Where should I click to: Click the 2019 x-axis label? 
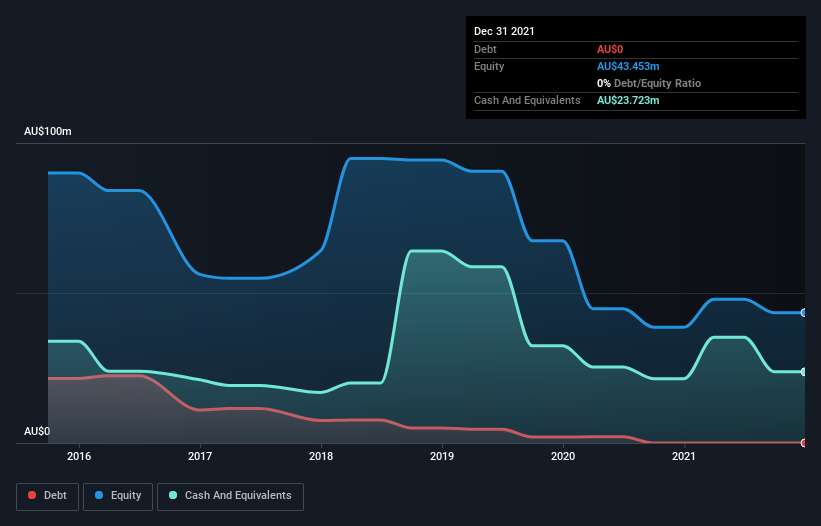[x=442, y=456]
